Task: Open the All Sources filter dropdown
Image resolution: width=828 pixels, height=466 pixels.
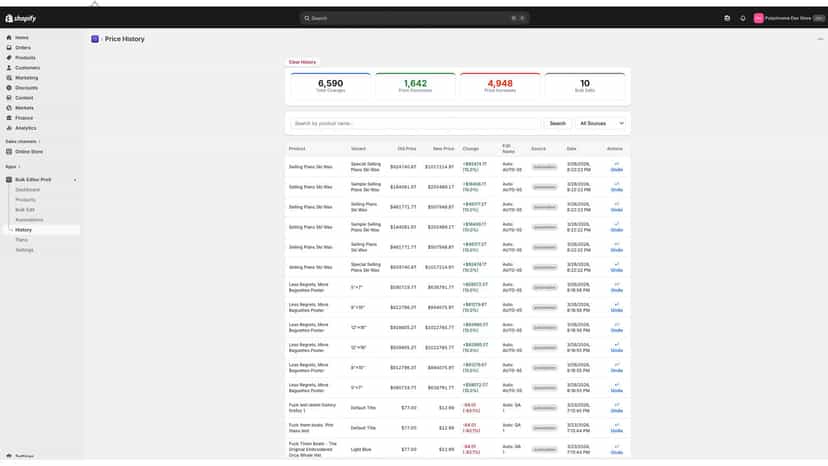Action: pos(601,124)
